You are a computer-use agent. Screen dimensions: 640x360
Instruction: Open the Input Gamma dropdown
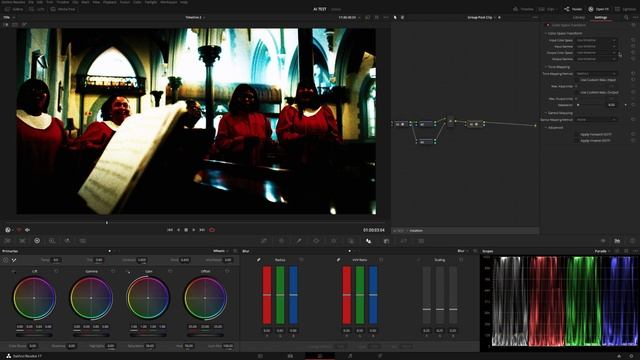point(596,47)
